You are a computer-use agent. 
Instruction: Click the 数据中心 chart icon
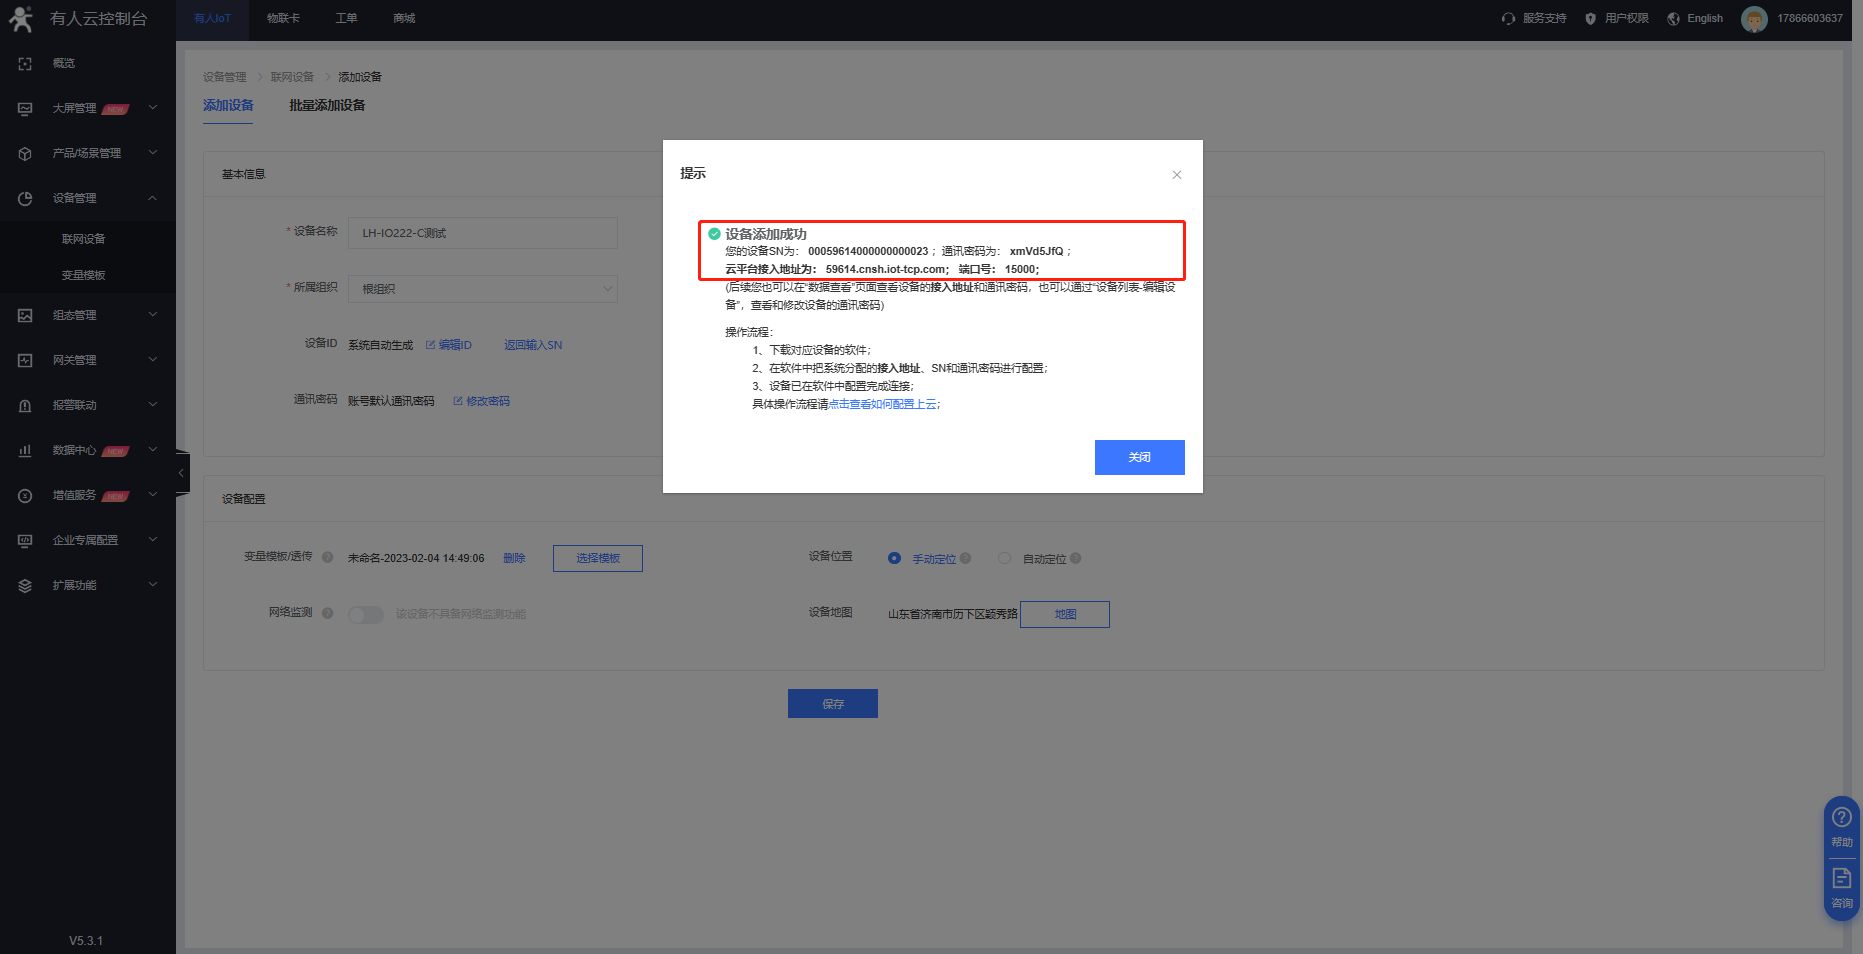pos(25,451)
